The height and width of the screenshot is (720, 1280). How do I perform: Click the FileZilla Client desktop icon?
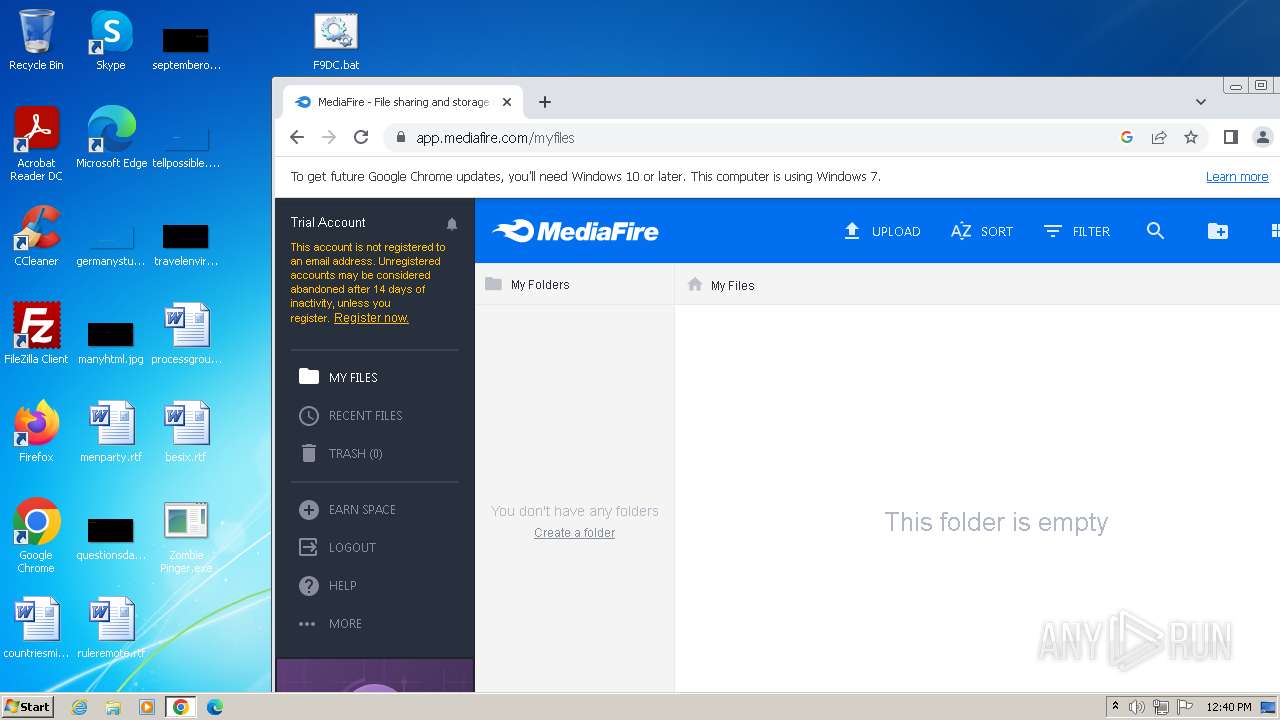click(x=36, y=334)
